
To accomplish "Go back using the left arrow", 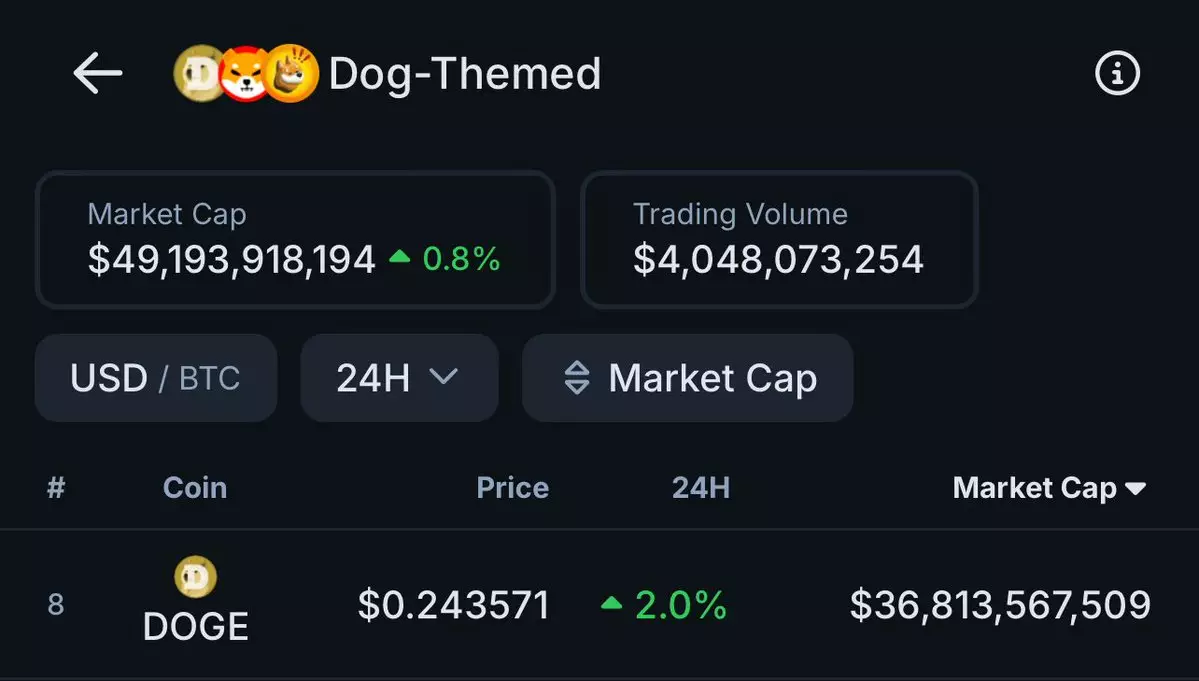I will (98, 74).
